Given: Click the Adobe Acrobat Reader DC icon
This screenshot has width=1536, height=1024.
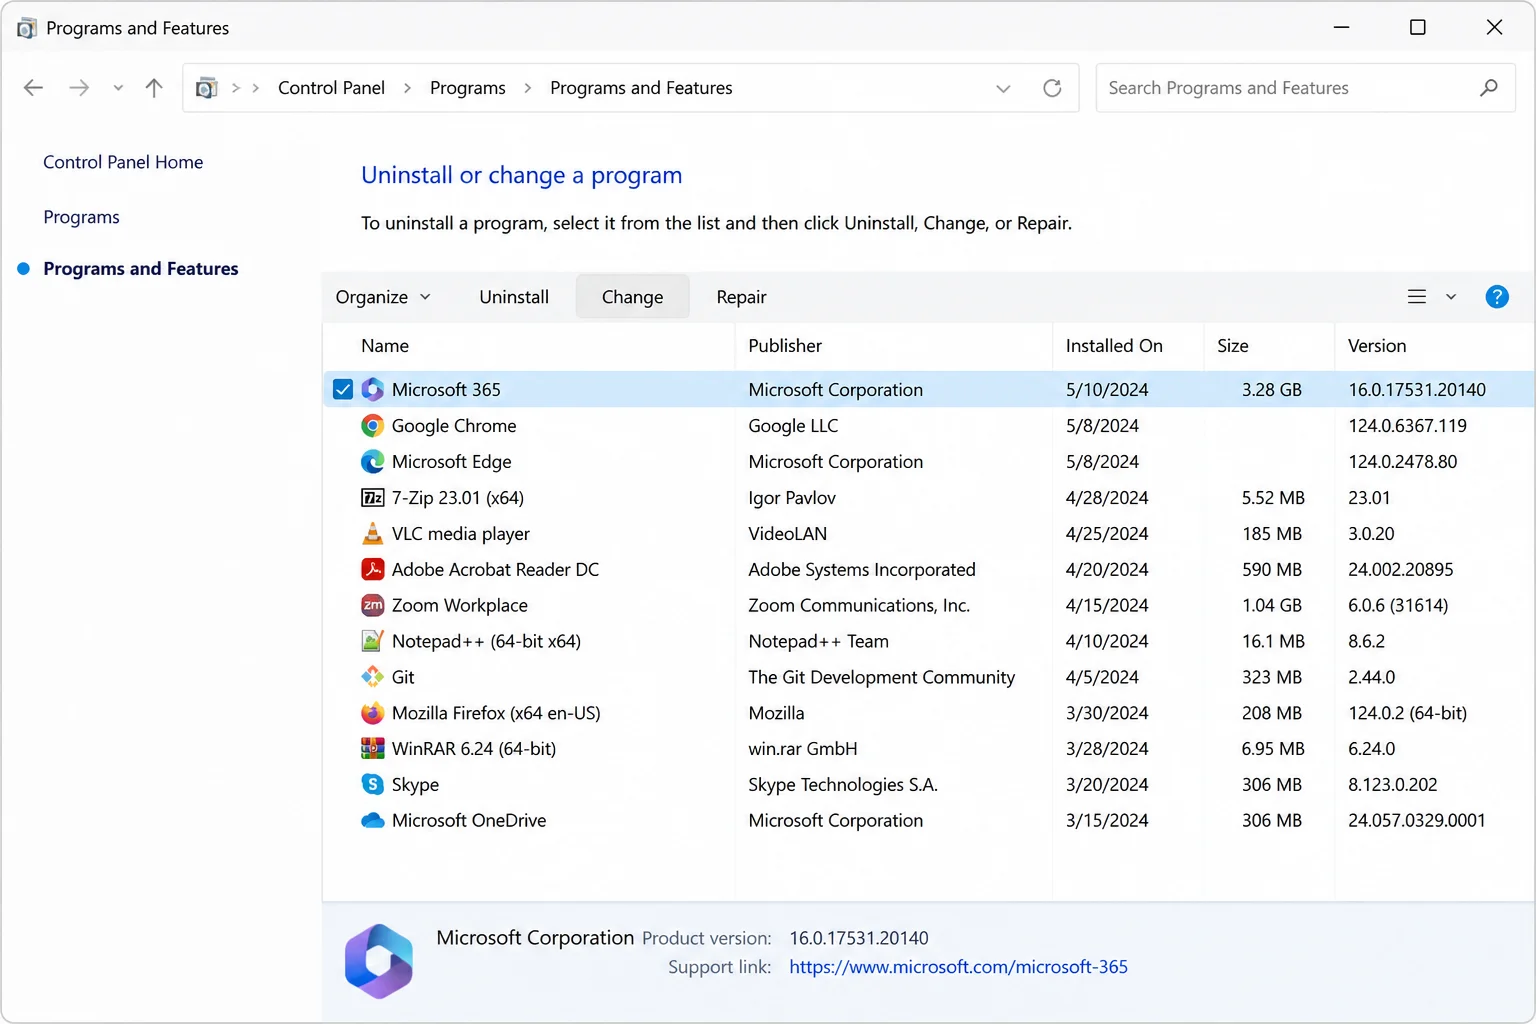Looking at the screenshot, I should [x=373, y=569].
